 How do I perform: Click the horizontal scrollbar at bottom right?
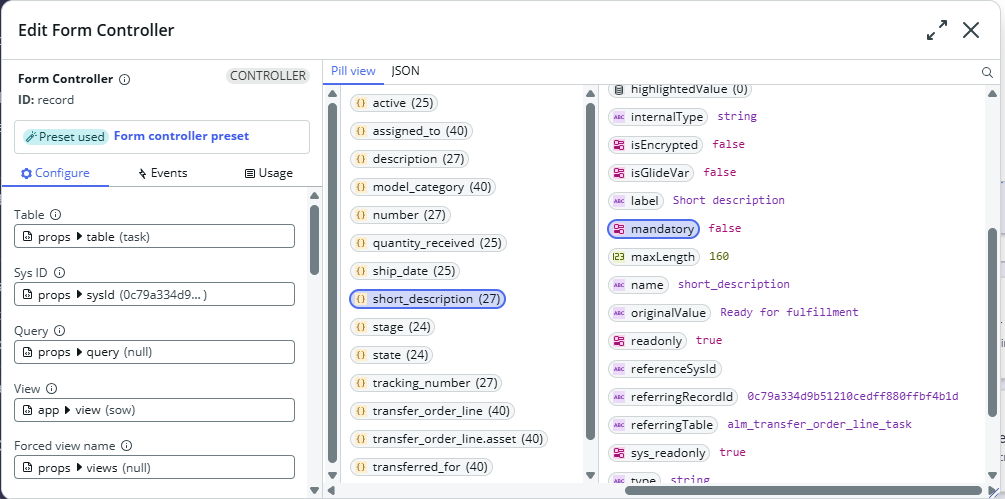click(x=800, y=490)
